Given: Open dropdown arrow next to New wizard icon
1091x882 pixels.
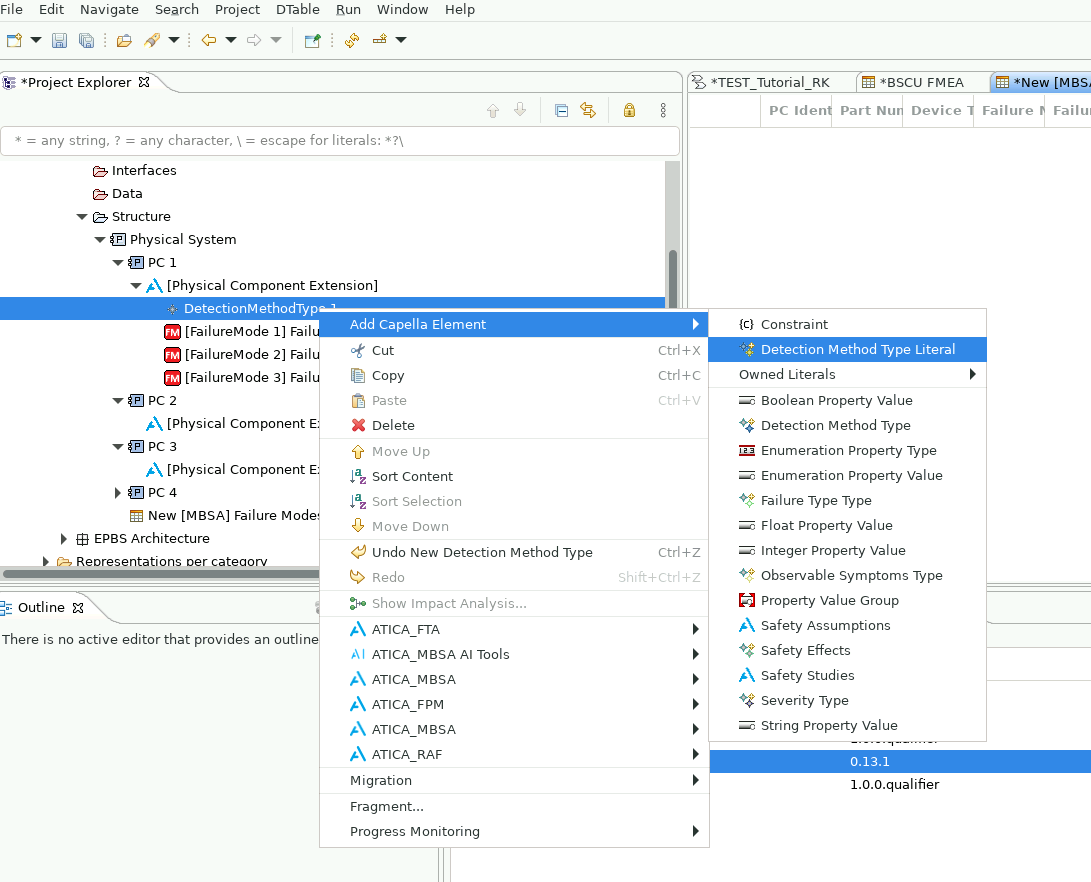Looking at the screenshot, I should coord(36,40).
